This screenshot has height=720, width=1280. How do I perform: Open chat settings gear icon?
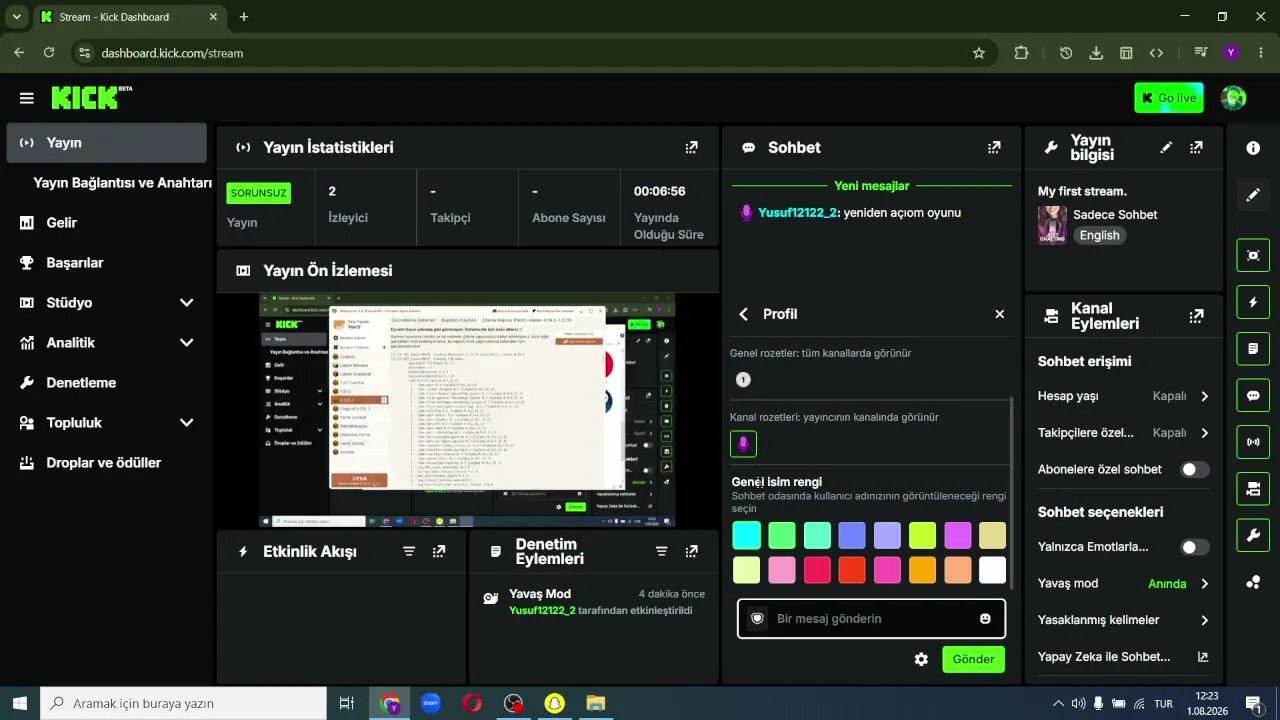[x=921, y=659]
